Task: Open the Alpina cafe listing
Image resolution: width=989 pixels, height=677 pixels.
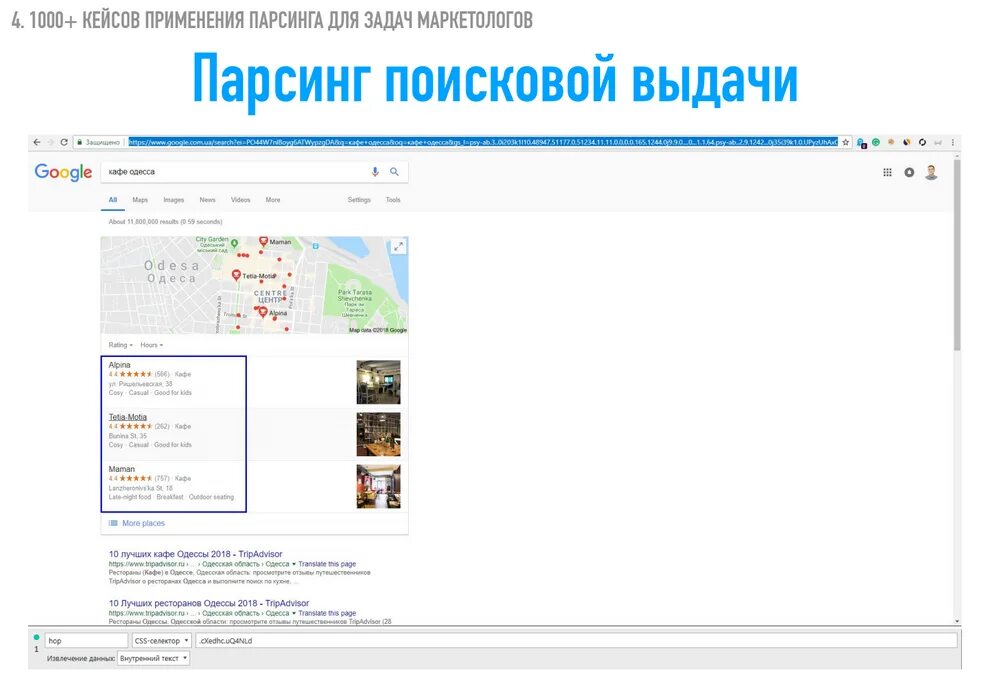Action: [119, 365]
